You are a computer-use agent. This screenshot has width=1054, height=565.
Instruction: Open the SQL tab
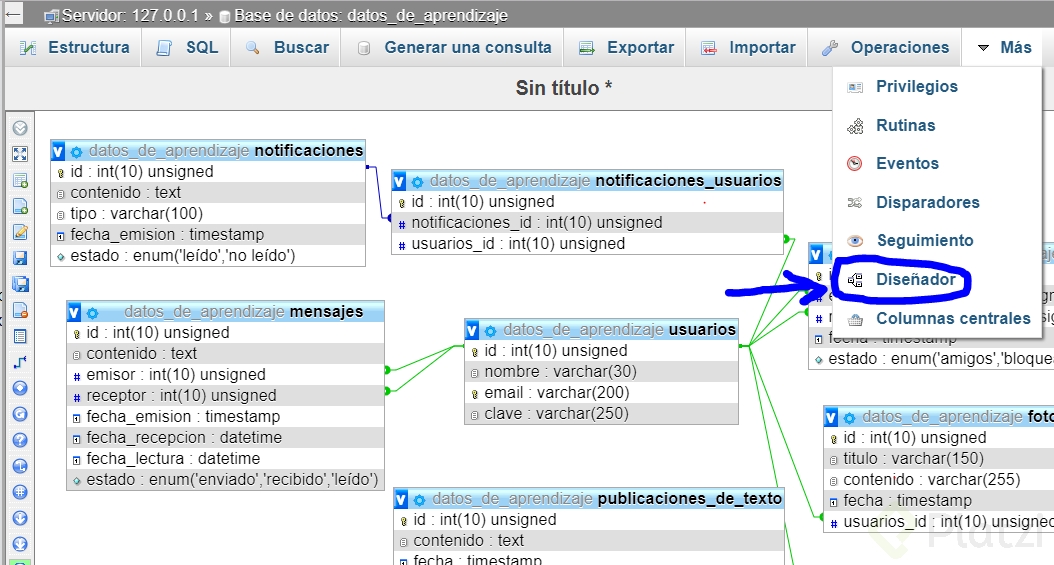coord(188,48)
